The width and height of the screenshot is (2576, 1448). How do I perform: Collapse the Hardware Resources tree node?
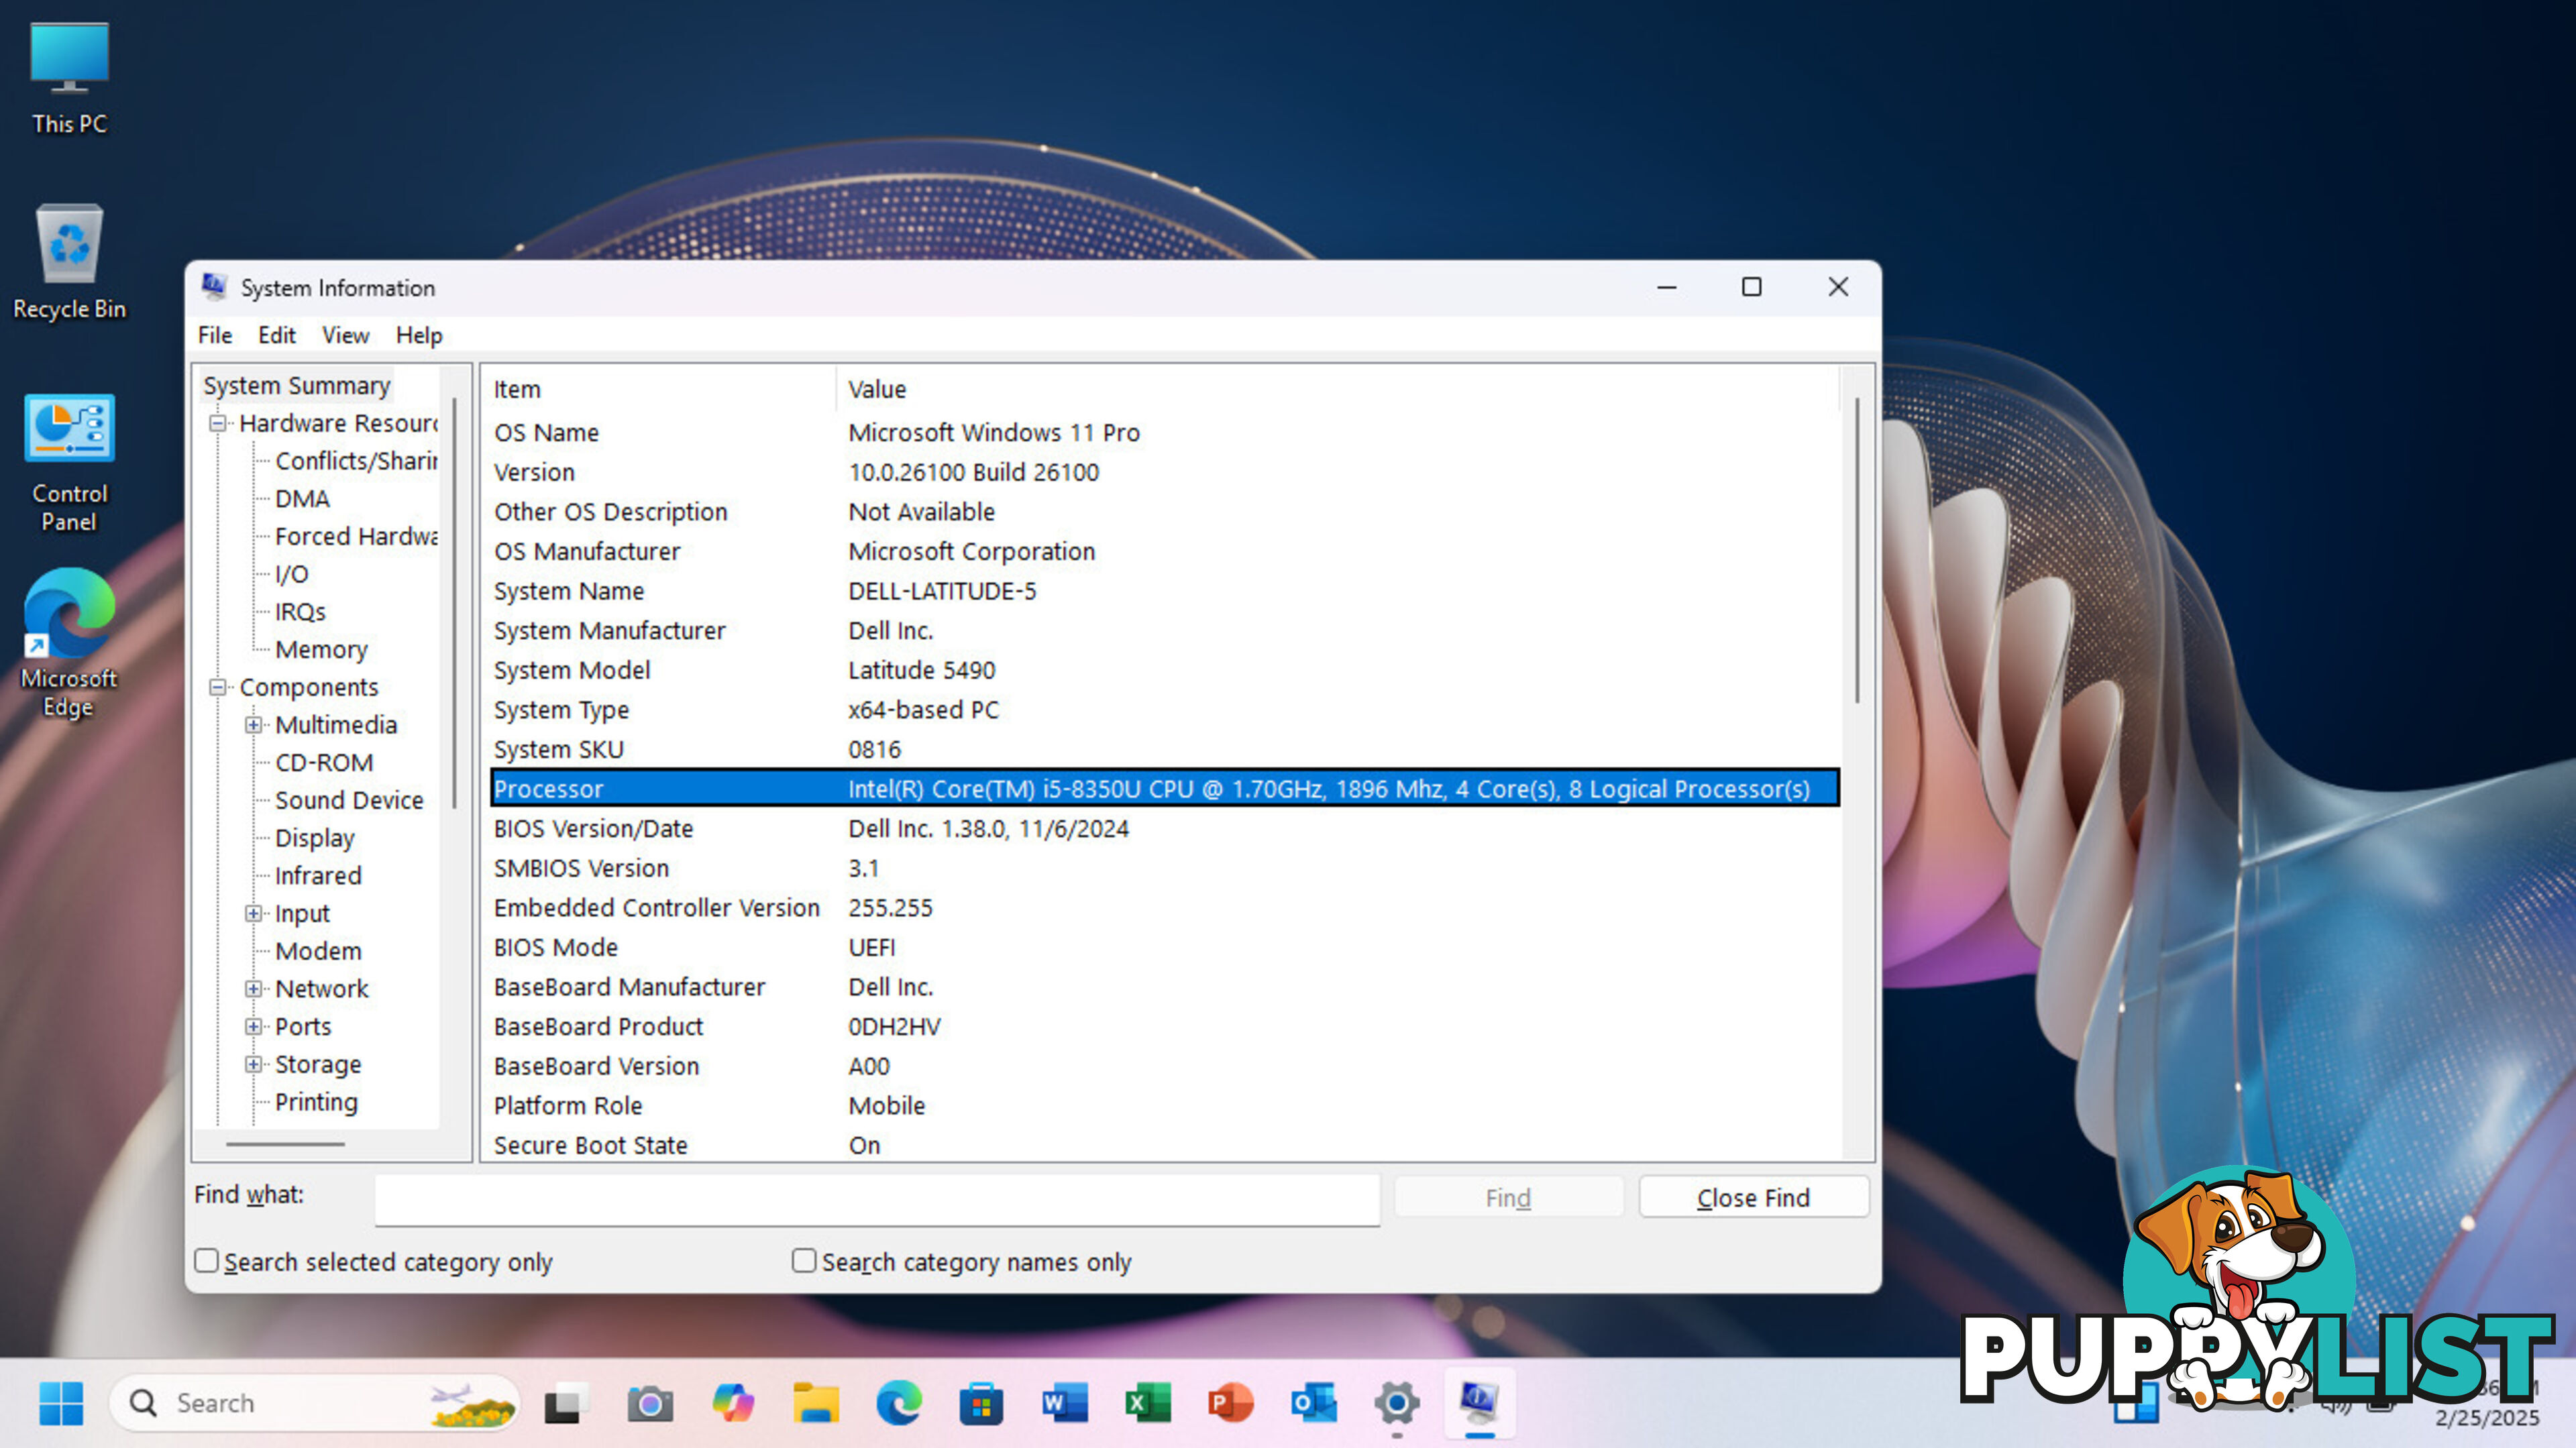click(217, 423)
